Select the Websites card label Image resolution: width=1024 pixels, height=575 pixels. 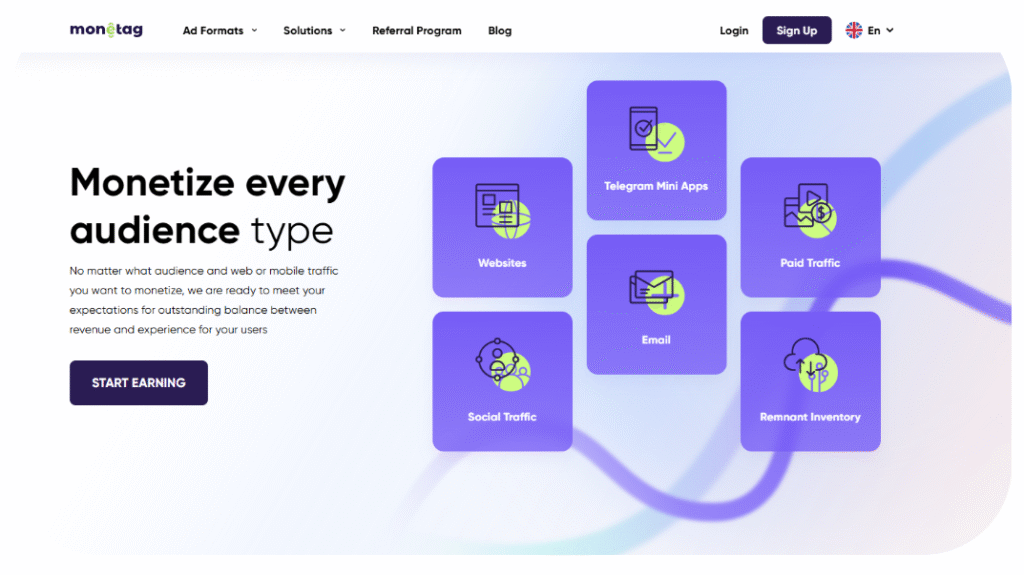502,263
